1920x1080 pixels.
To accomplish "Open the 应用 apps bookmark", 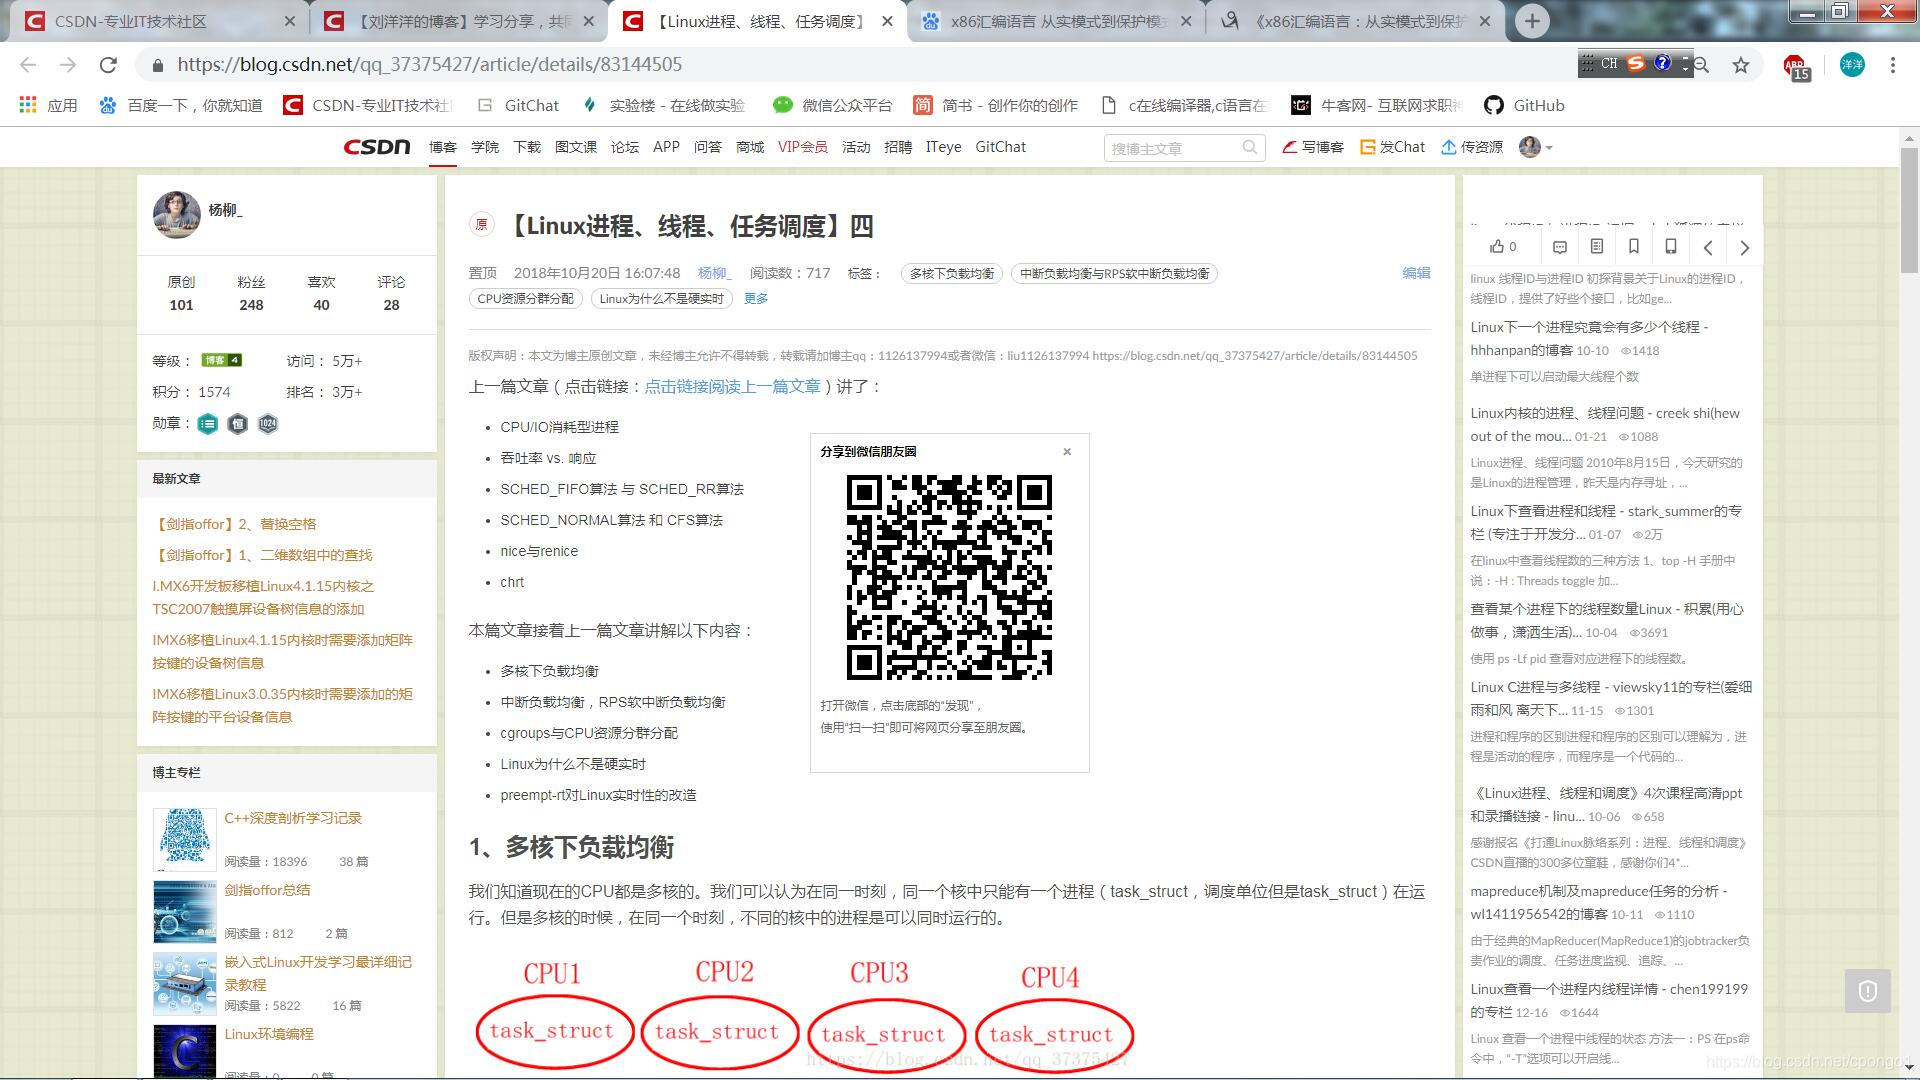I will [48, 105].
